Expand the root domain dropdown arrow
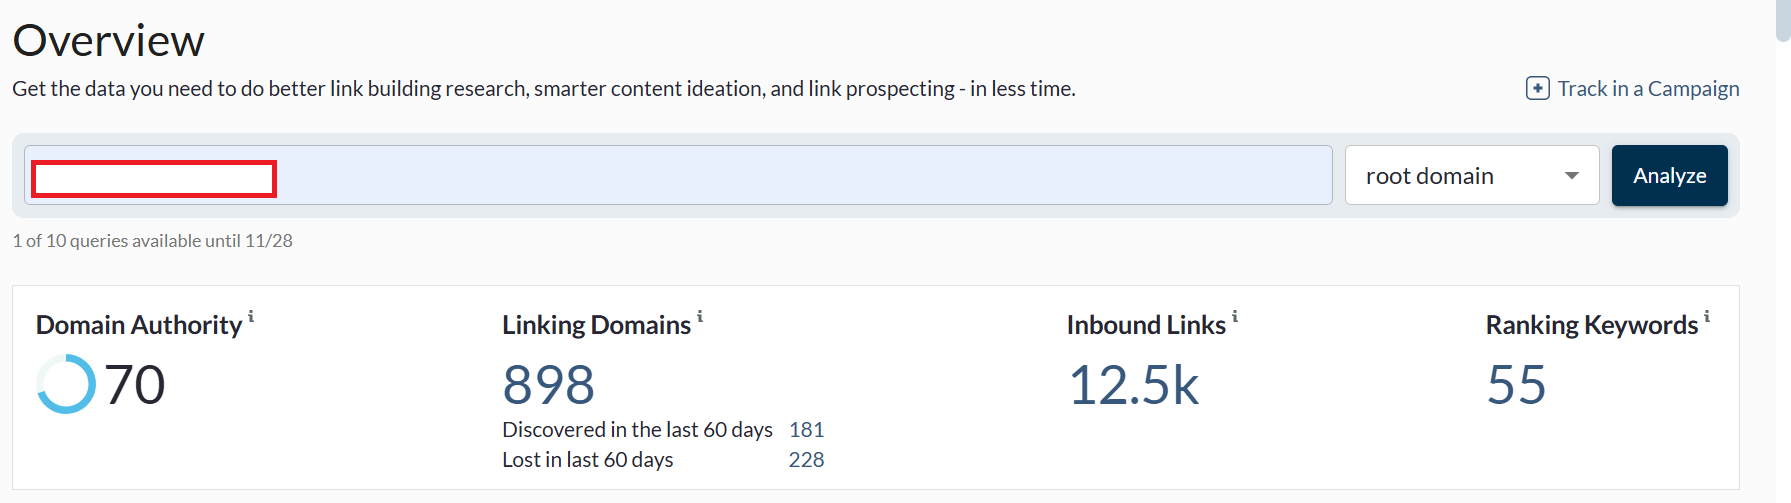 click(x=1572, y=176)
